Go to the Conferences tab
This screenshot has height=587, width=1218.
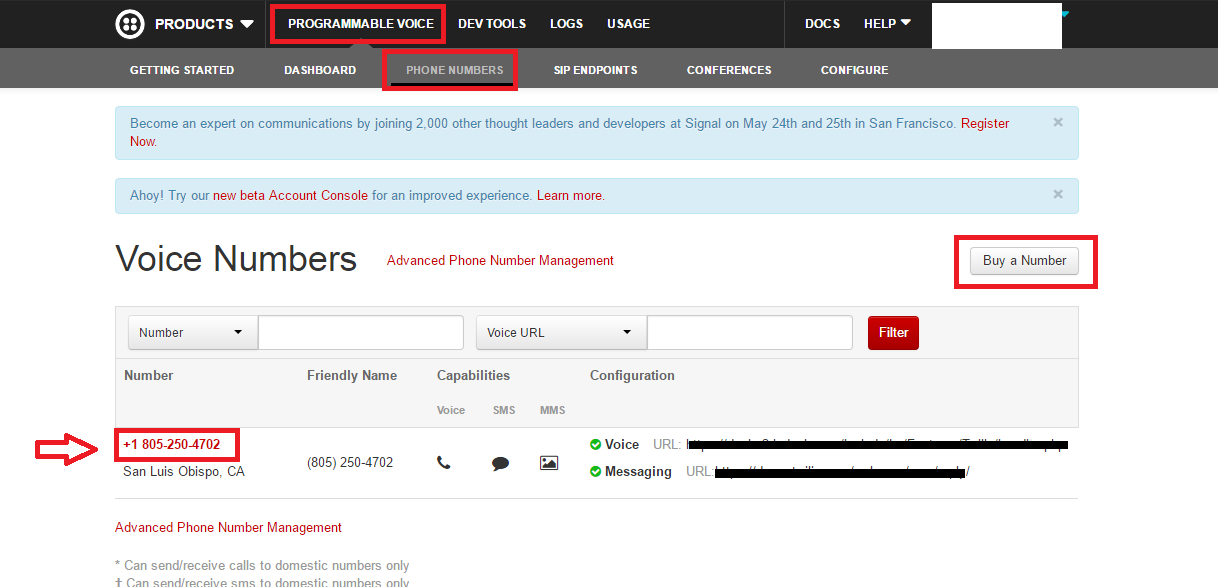[729, 70]
